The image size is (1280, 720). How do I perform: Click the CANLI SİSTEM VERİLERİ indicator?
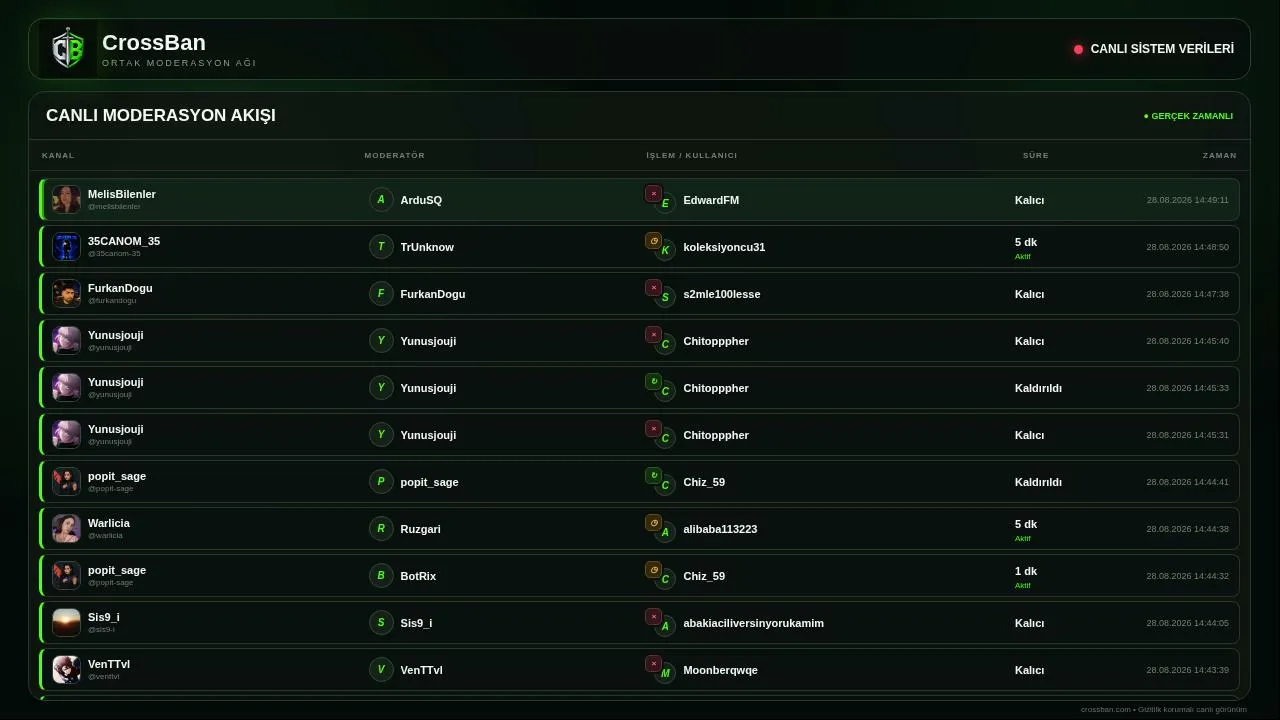[x=1154, y=49]
